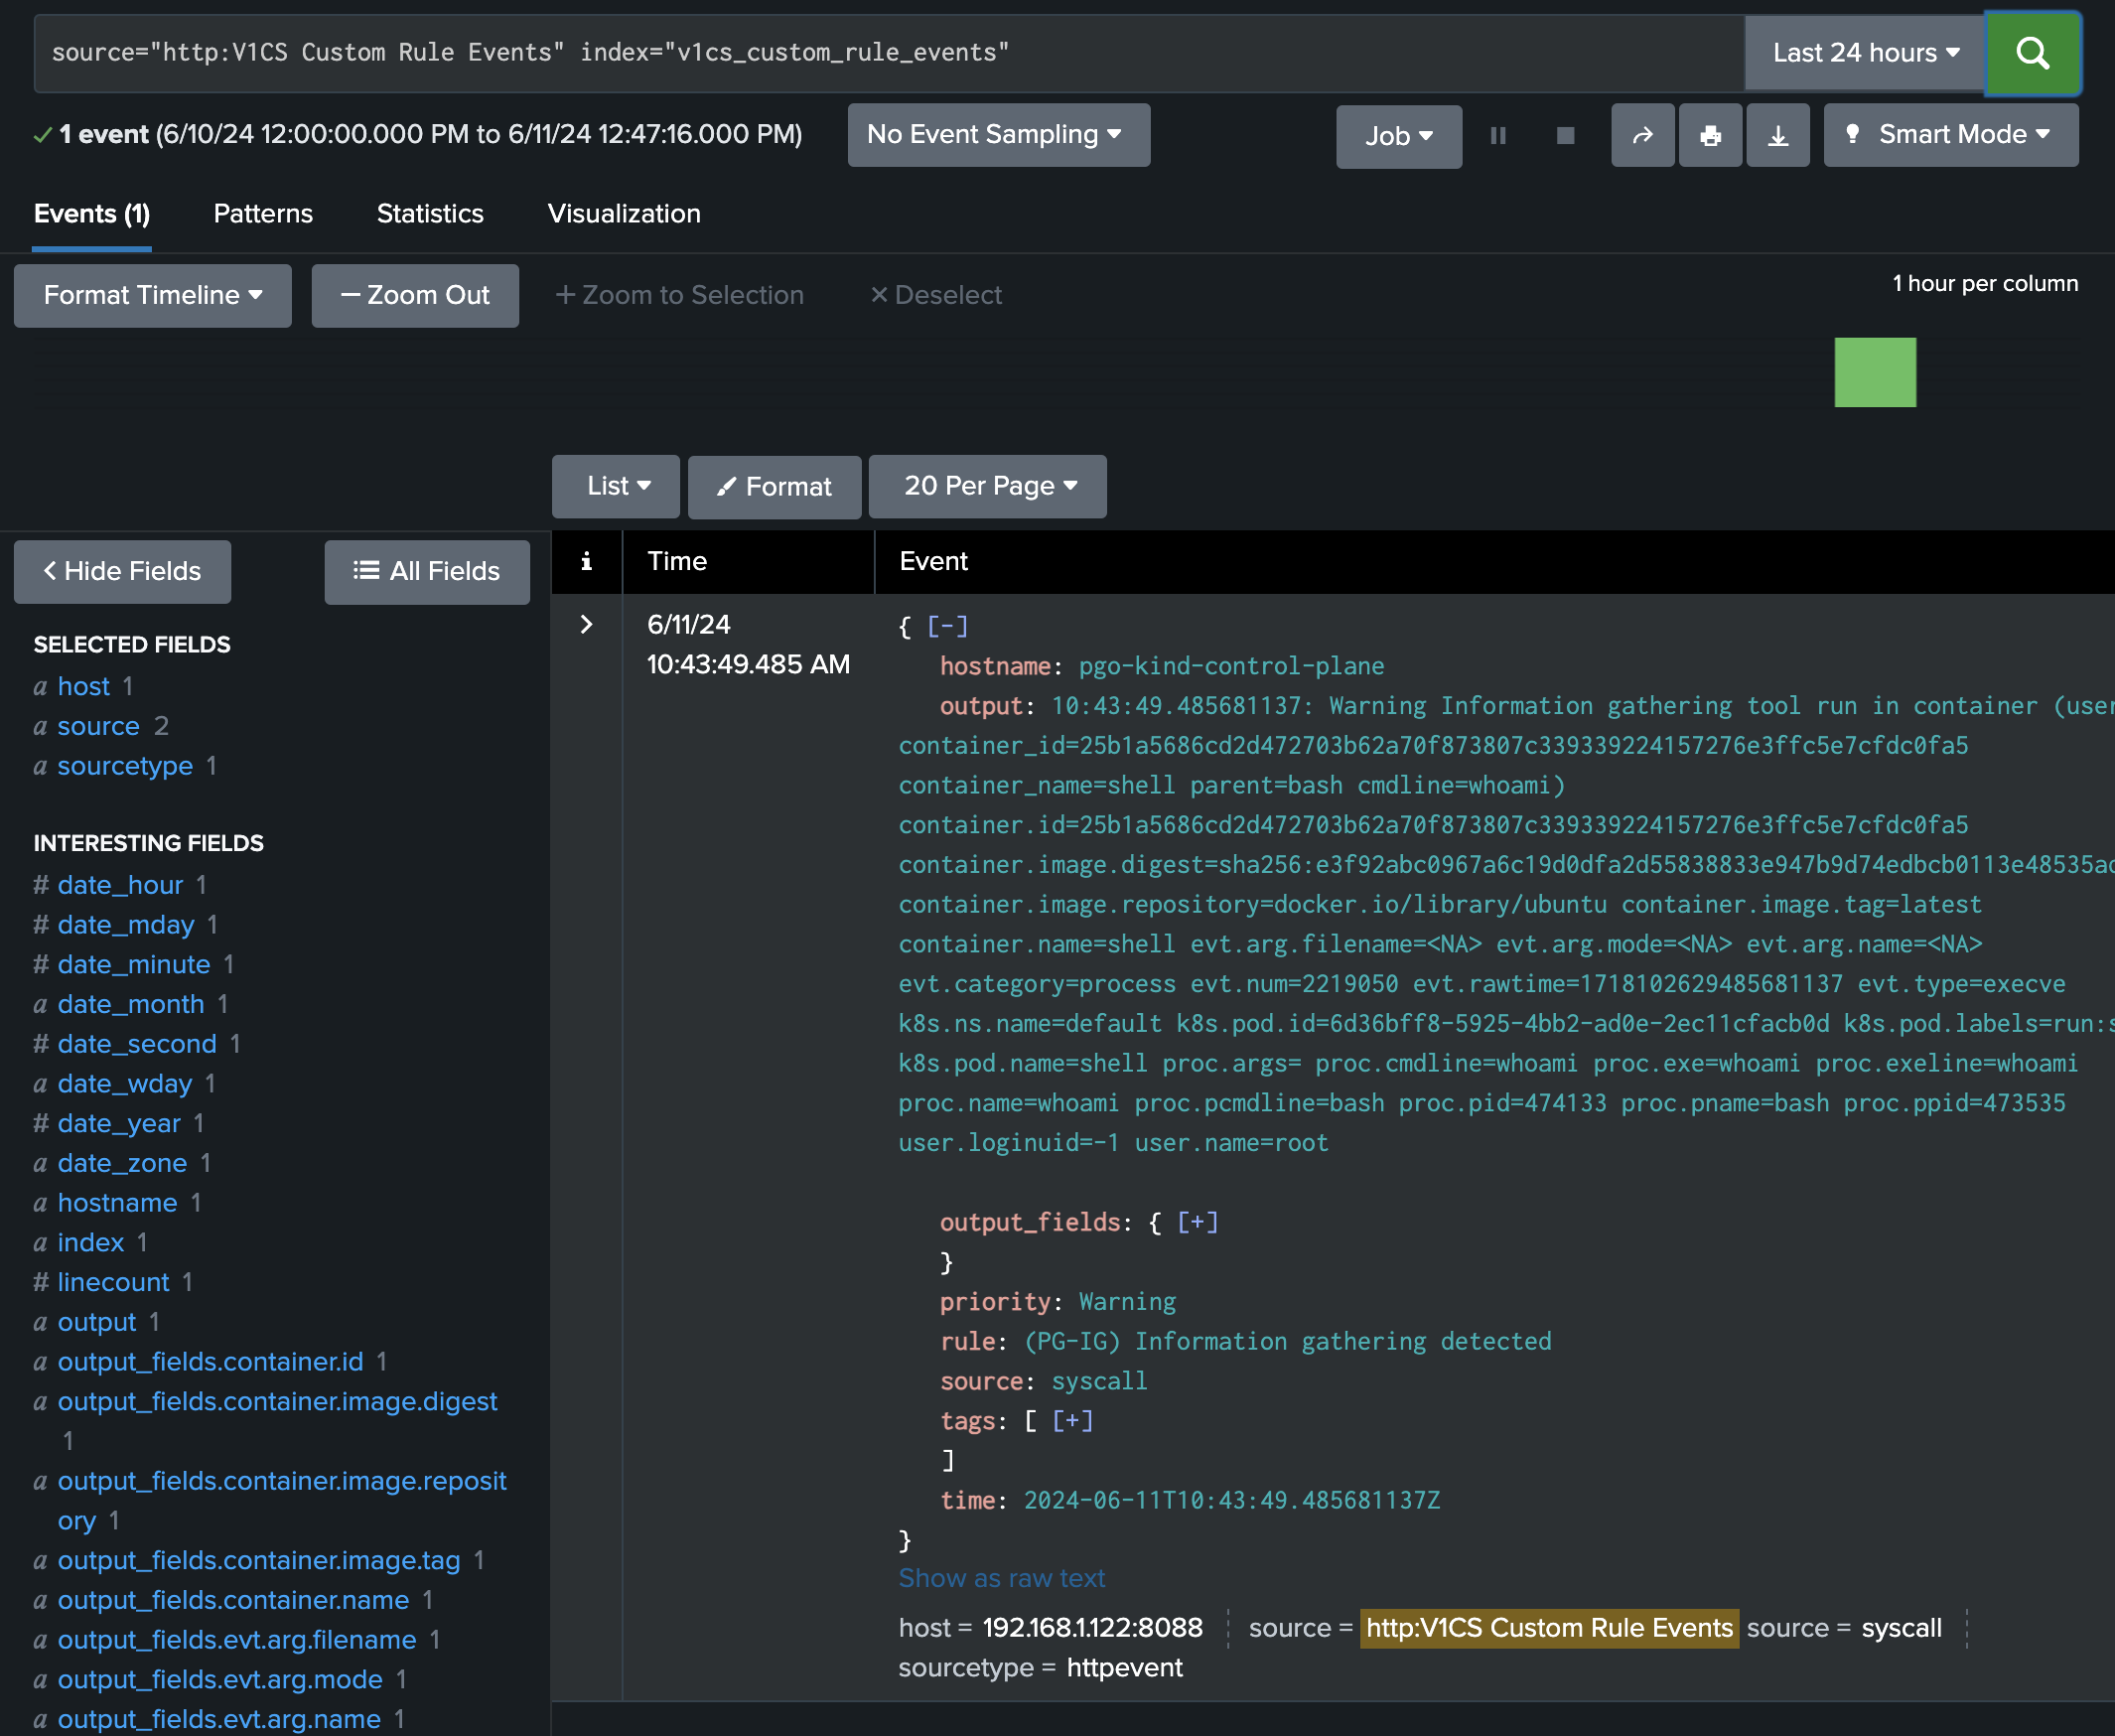
Task: Click Show as raw text link
Action: [1003, 1576]
